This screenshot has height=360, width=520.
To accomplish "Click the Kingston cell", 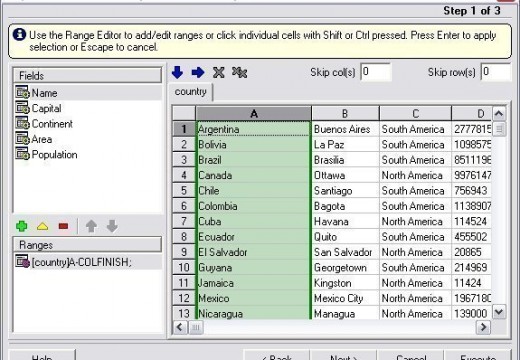I will coord(345,283).
